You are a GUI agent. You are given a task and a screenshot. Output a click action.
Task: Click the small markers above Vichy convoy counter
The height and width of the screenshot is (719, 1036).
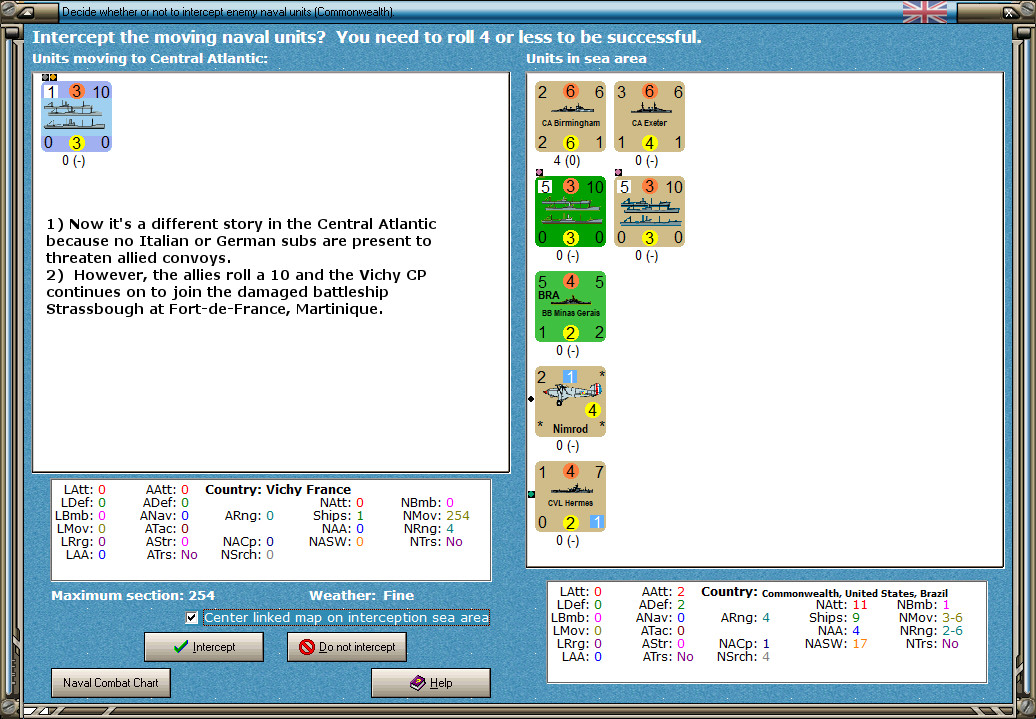click(x=50, y=77)
